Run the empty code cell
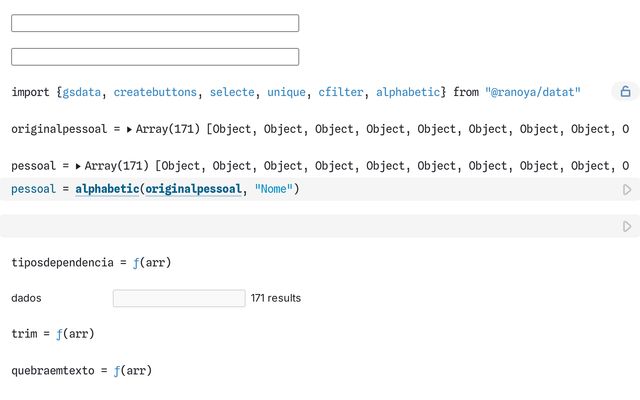The image size is (640, 400). (627, 227)
